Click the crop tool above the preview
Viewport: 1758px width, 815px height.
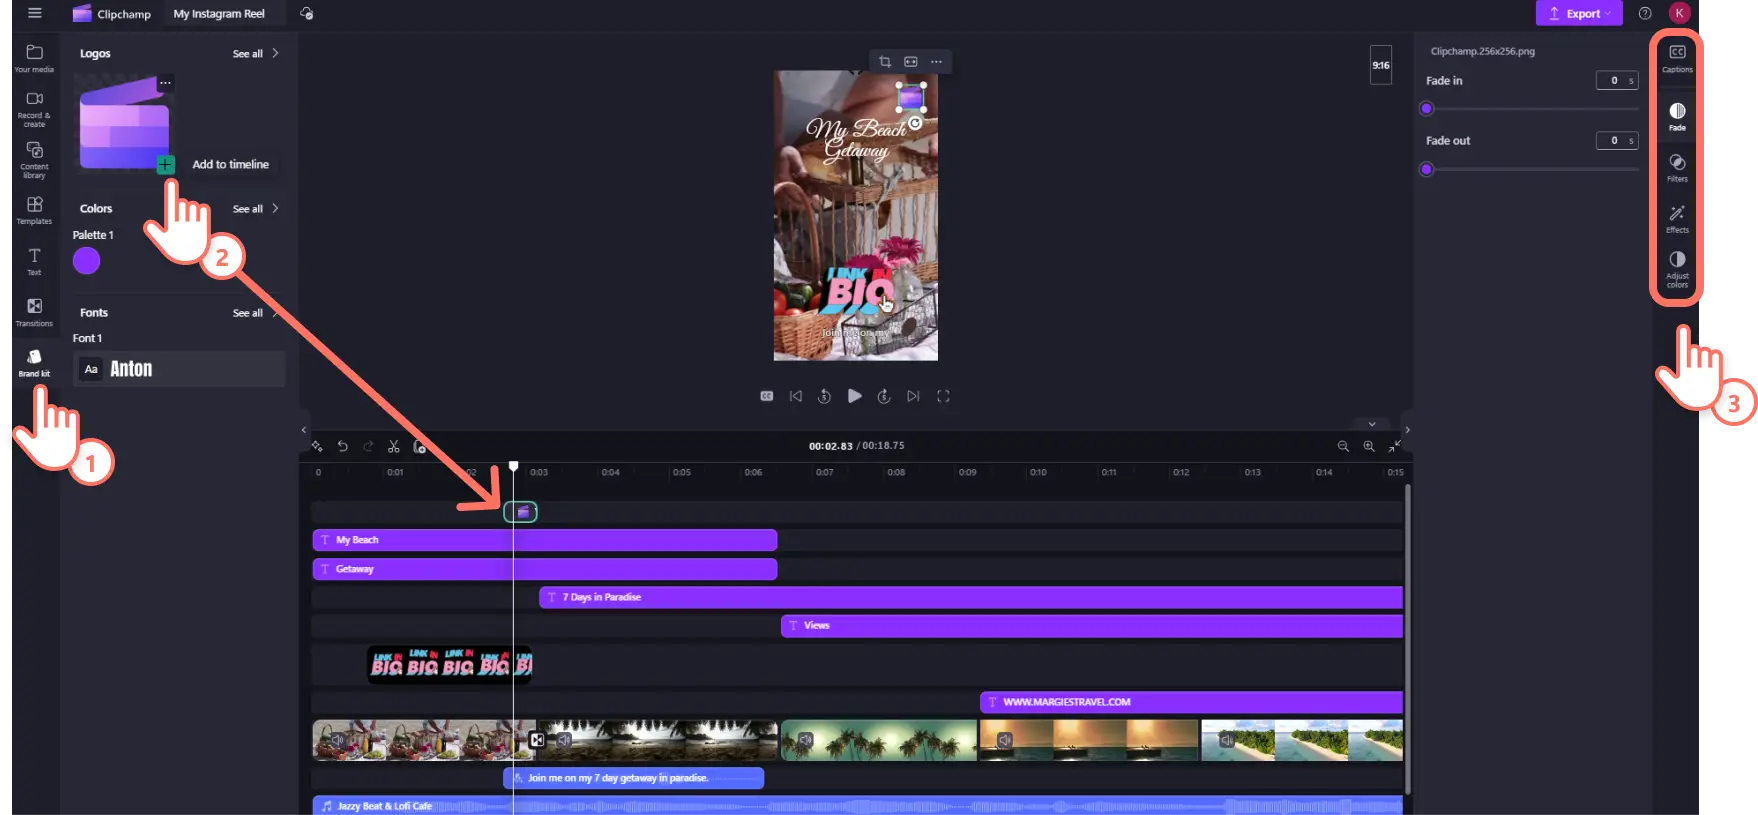(885, 62)
